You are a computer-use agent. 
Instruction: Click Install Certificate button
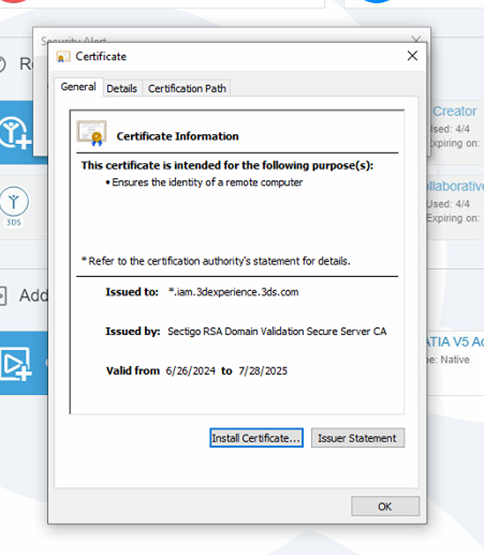pos(256,438)
